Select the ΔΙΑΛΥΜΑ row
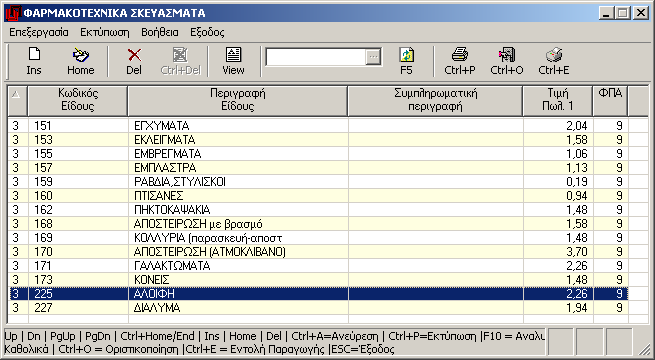 pos(318,308)
